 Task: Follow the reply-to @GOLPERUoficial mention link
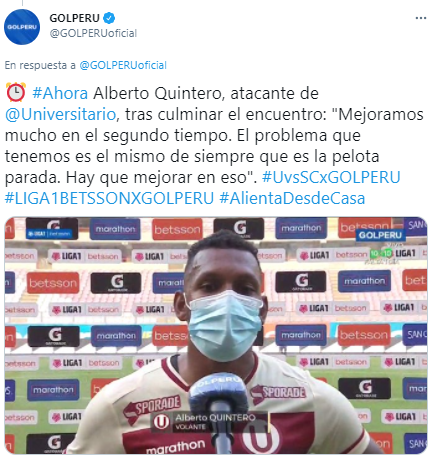tap(123, 65)
